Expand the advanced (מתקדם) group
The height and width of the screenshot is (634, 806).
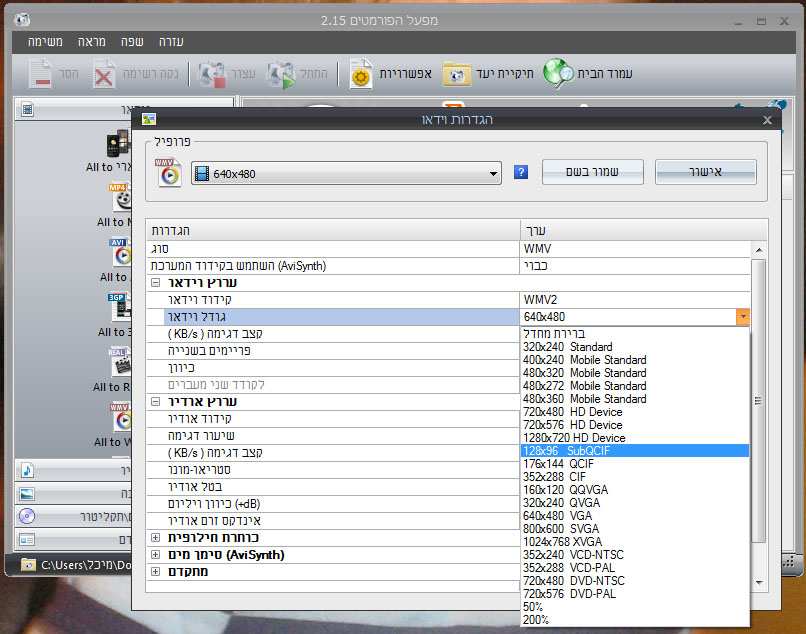[155, 571]
